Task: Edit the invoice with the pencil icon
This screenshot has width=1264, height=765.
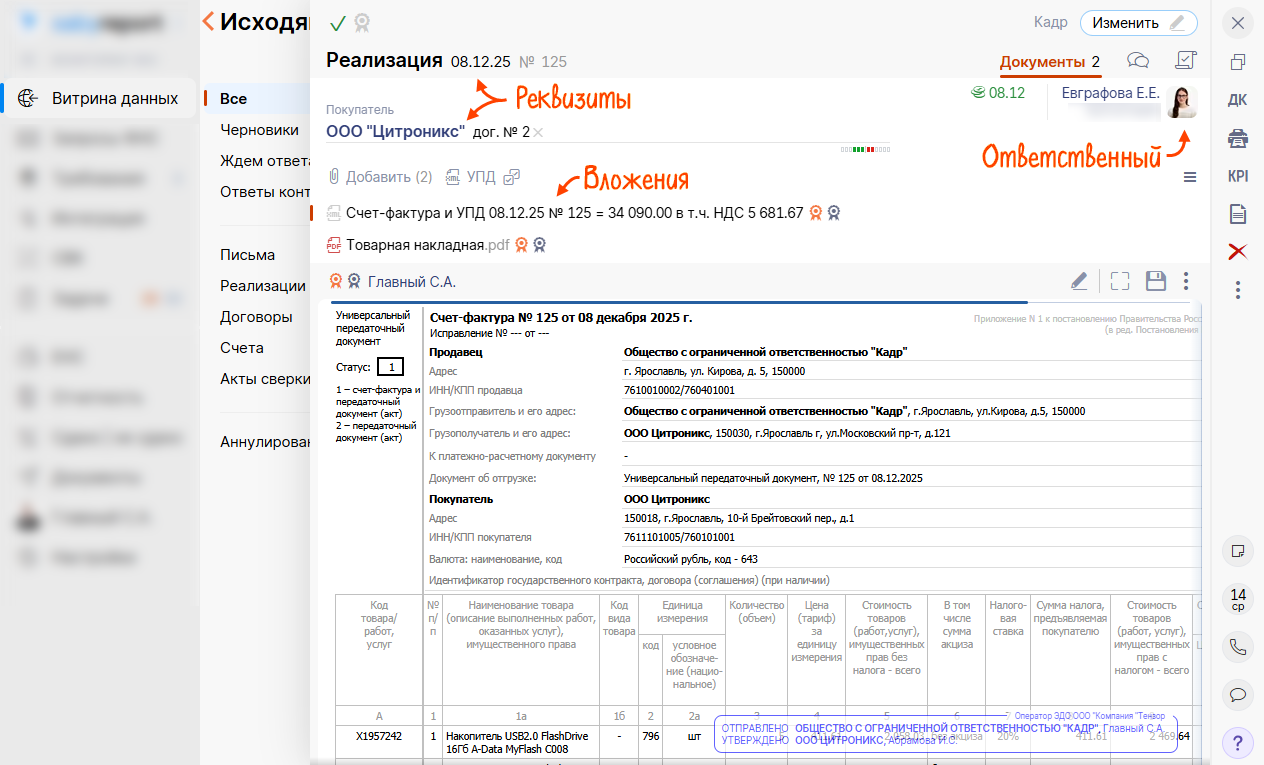Action: click(x=1079, y=281)
